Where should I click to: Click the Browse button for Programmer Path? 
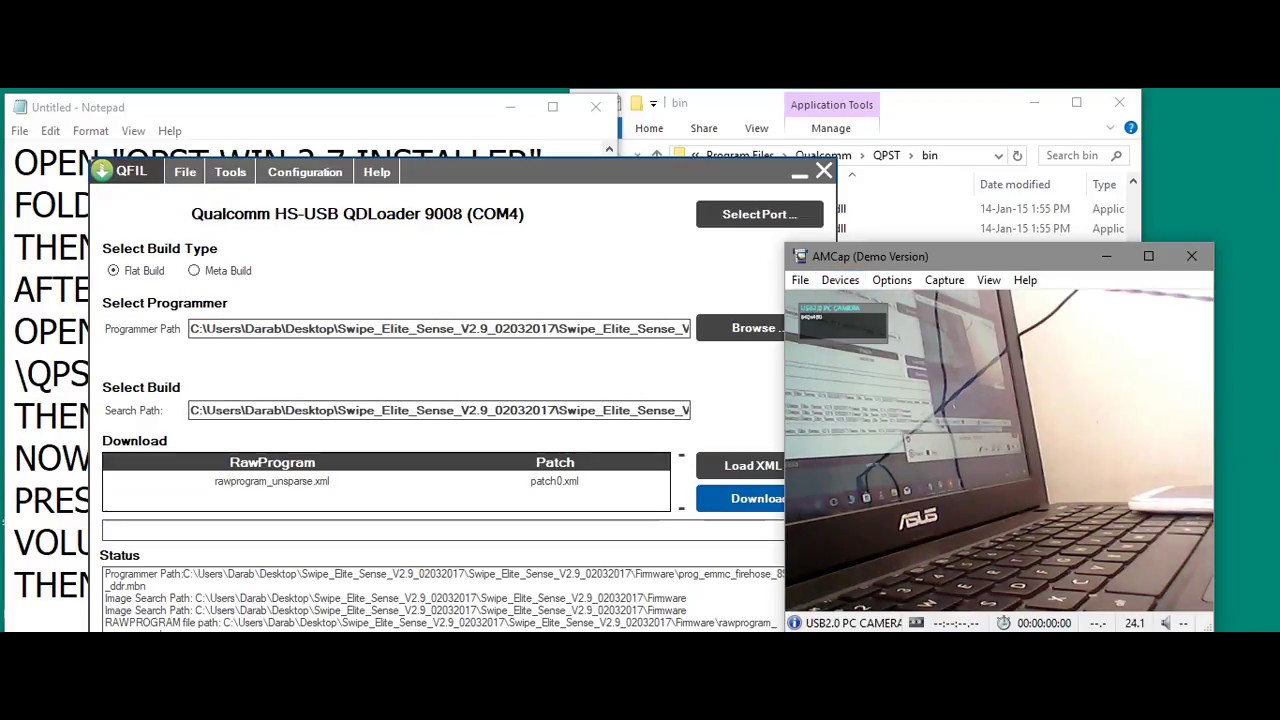[740, 328]
